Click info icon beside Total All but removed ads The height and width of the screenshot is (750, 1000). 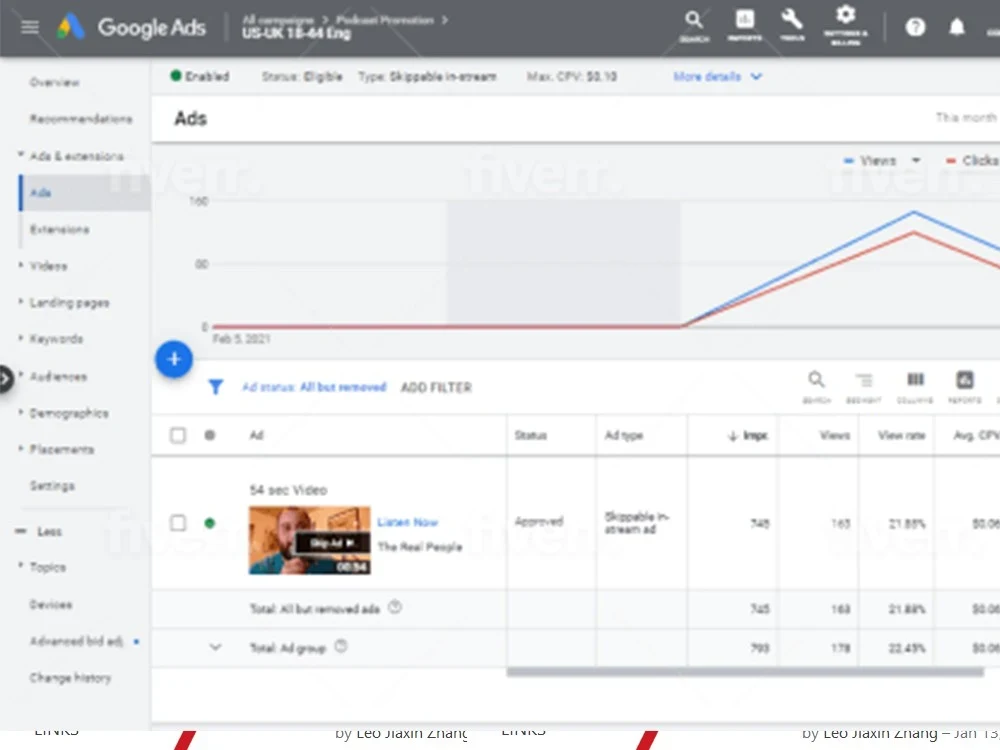coord(395,607)
